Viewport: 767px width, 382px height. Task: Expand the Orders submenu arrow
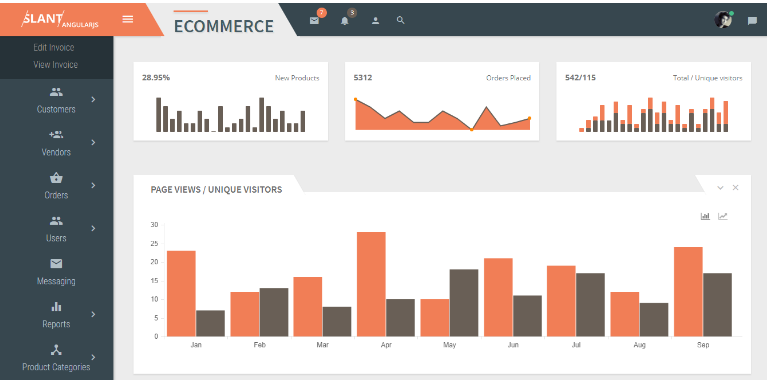[93, 185]
